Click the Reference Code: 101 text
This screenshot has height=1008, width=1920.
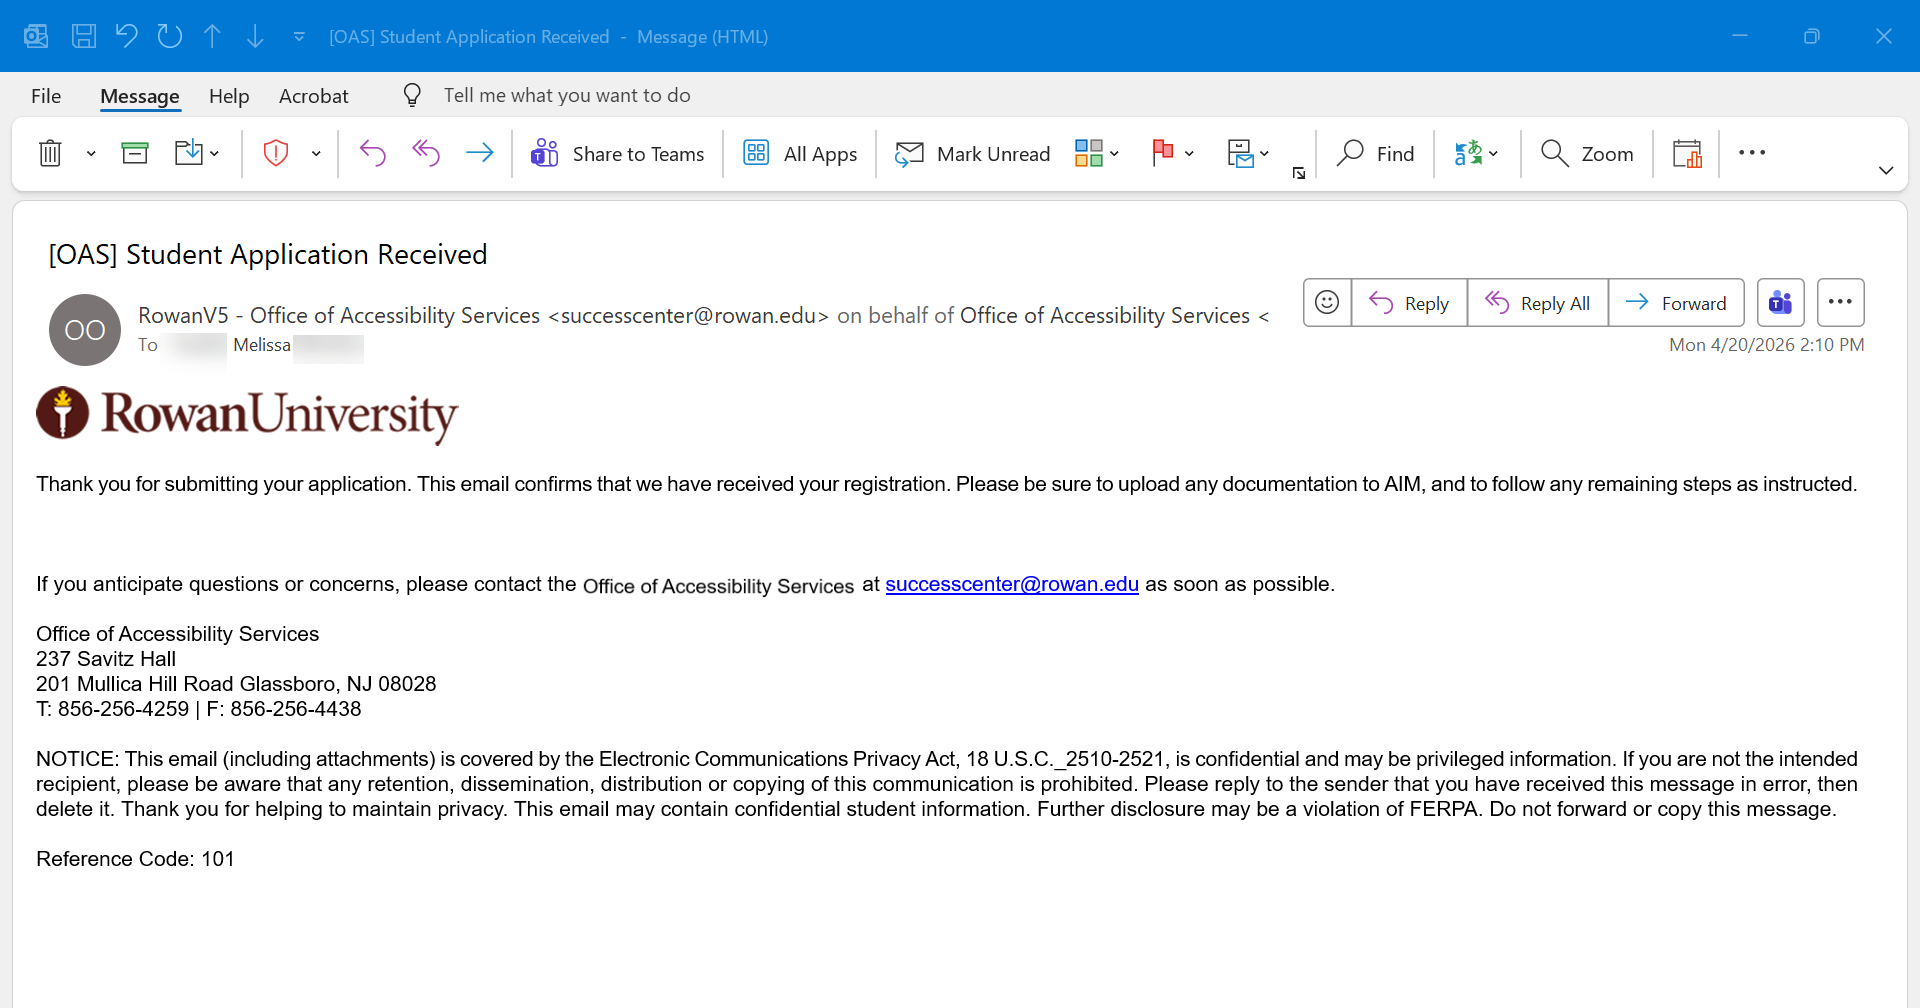[135, 859]
